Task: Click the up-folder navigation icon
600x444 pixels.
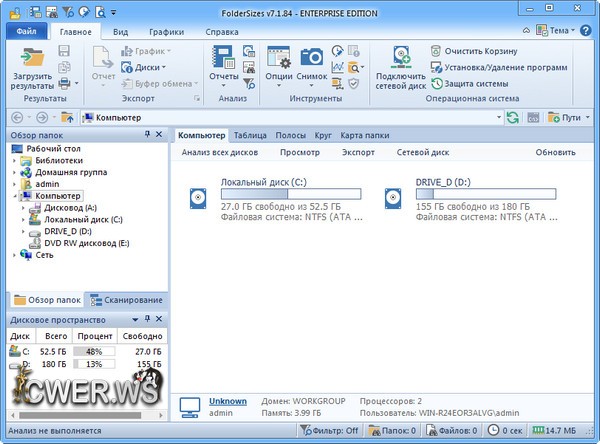Action: (x=66, y=118)
